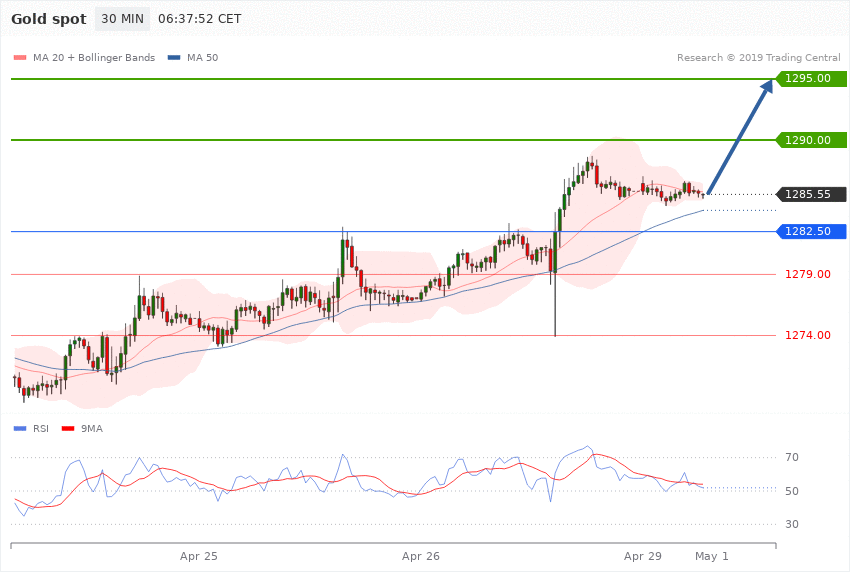The image size is (850, 576).
Task: Click the 06:37:52 CET timestamp
Action: [x=199, y=19]
